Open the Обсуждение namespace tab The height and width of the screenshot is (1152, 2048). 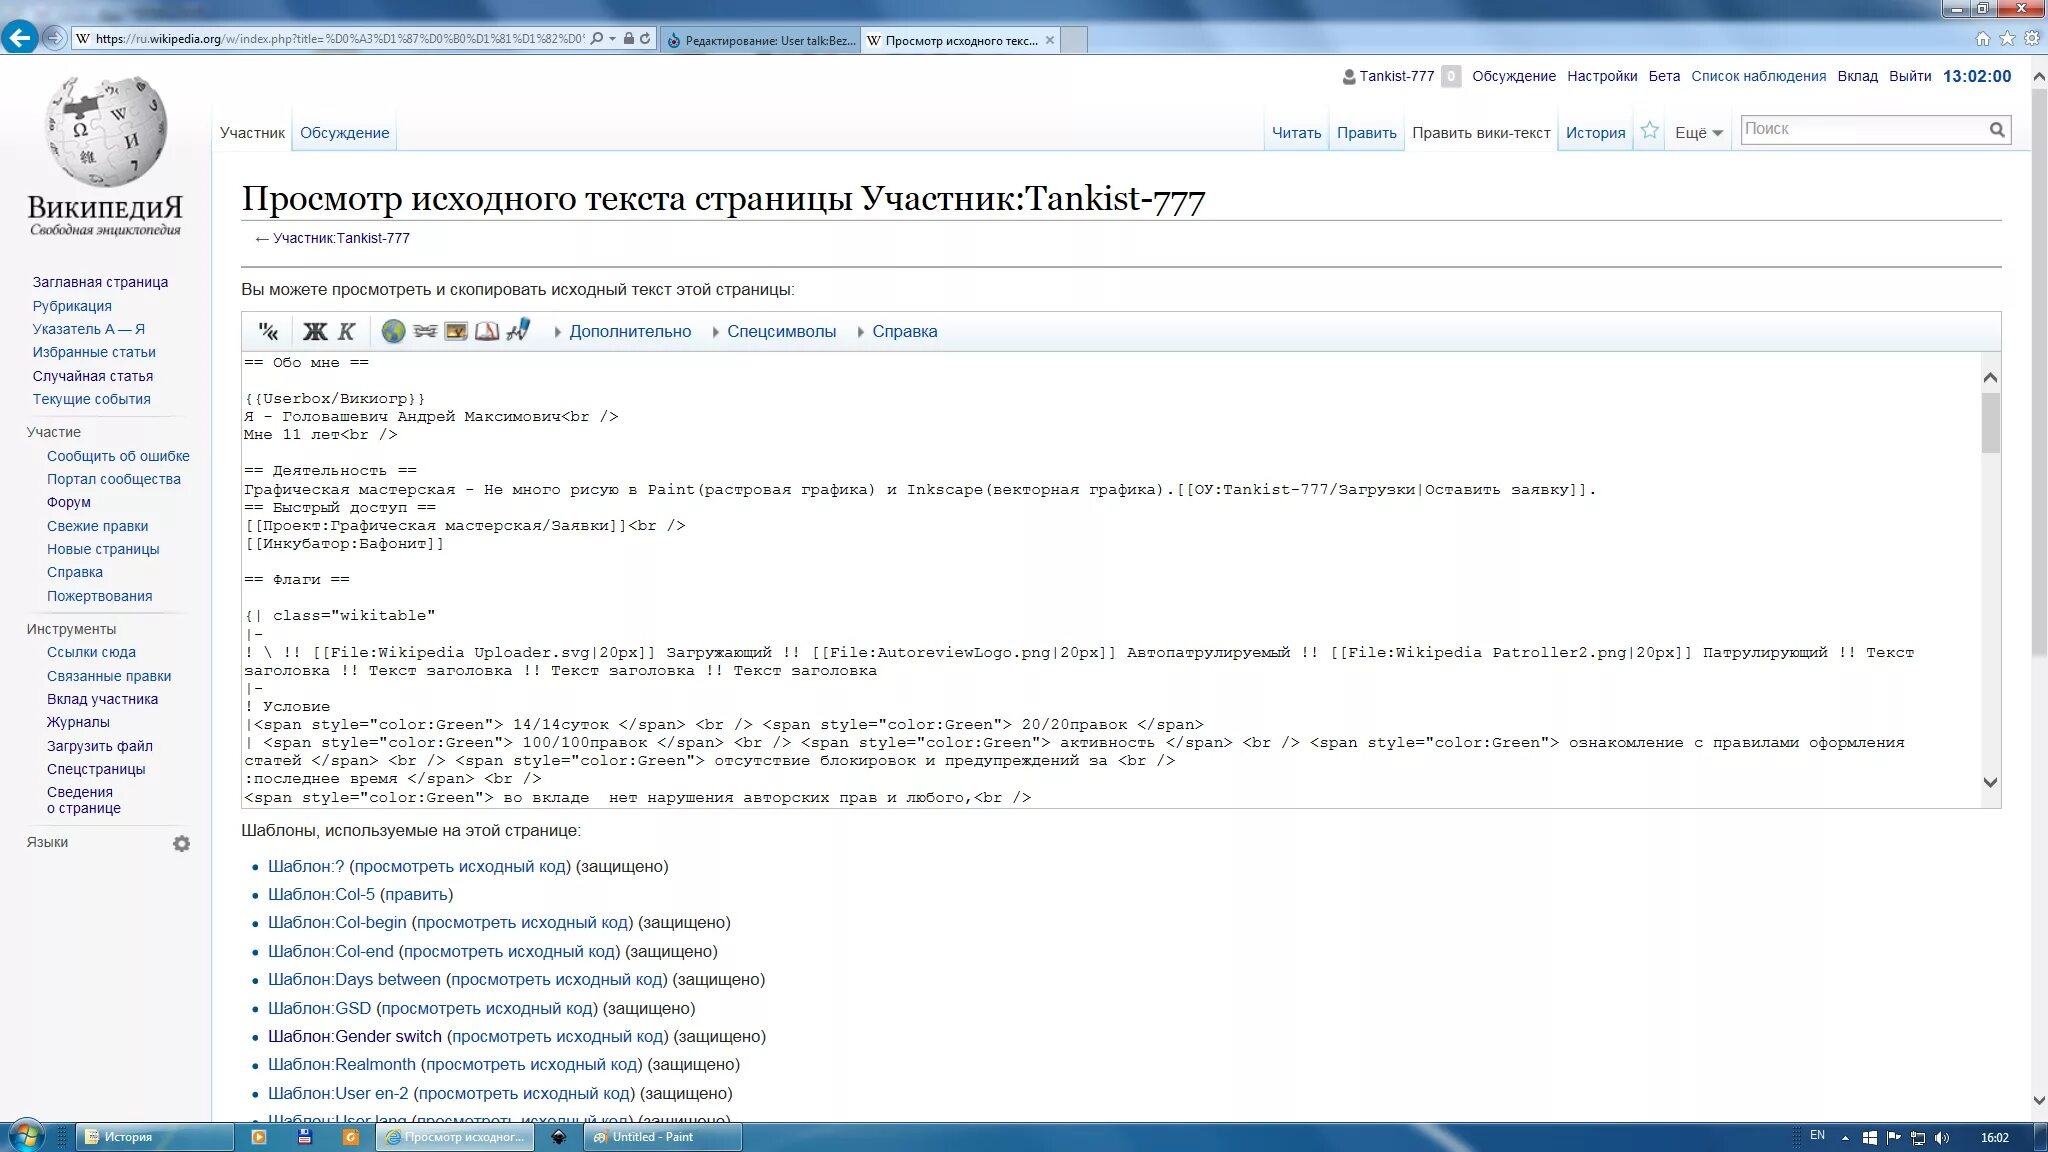[344, 133]
